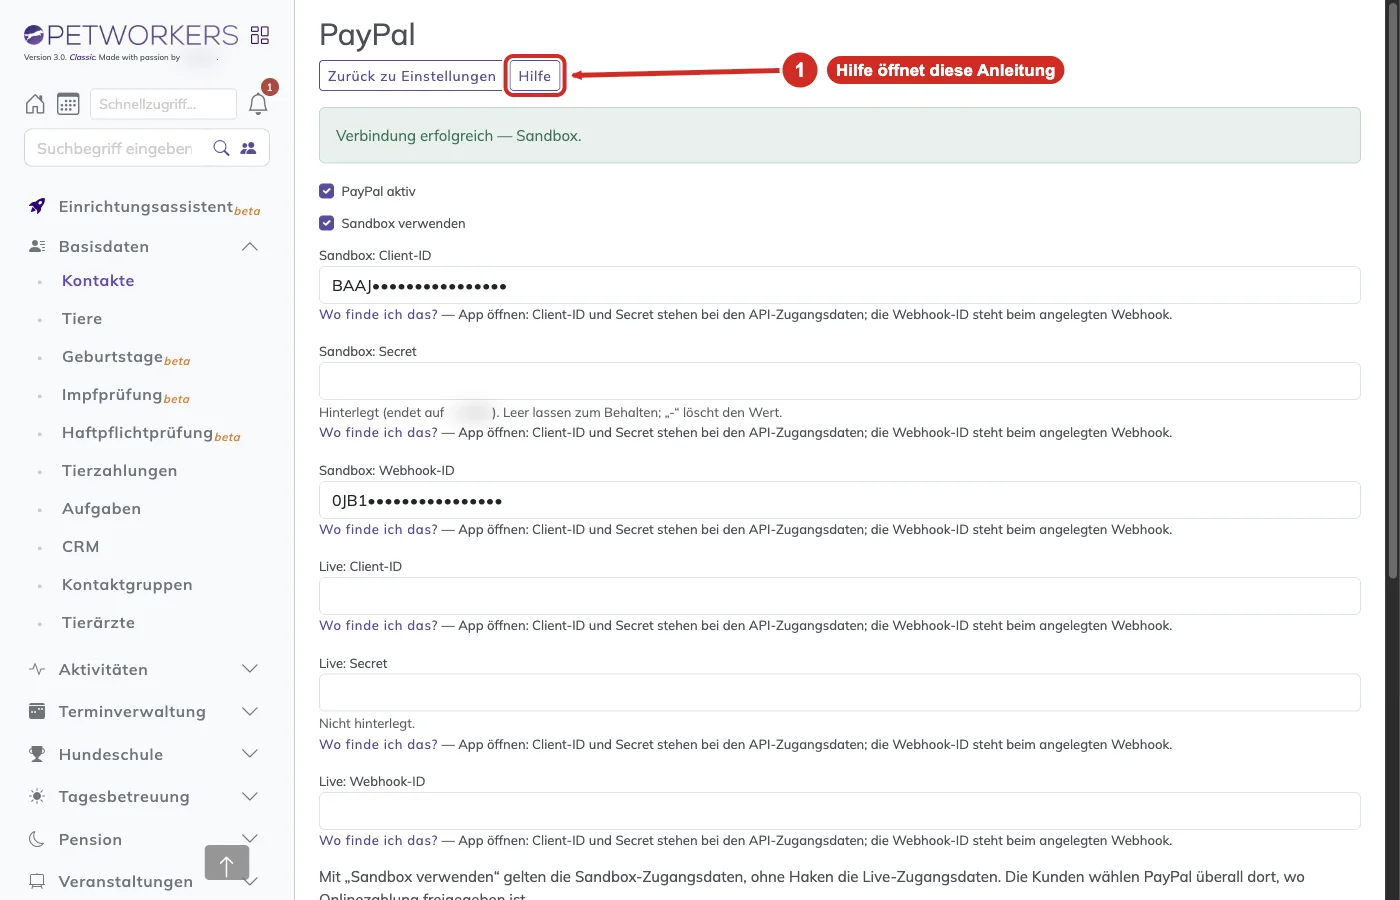Click 'Wo finde ich das?' under Live Webhook-ID
Viewport: 1400px width, 900px height.
click(x=378, y=840)
